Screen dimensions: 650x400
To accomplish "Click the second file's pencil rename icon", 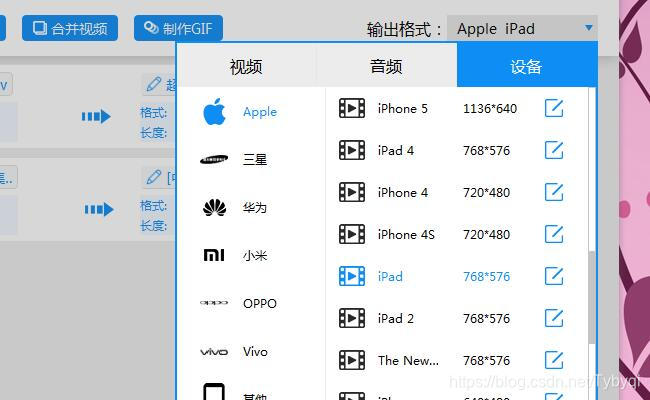I will [154, 177].
